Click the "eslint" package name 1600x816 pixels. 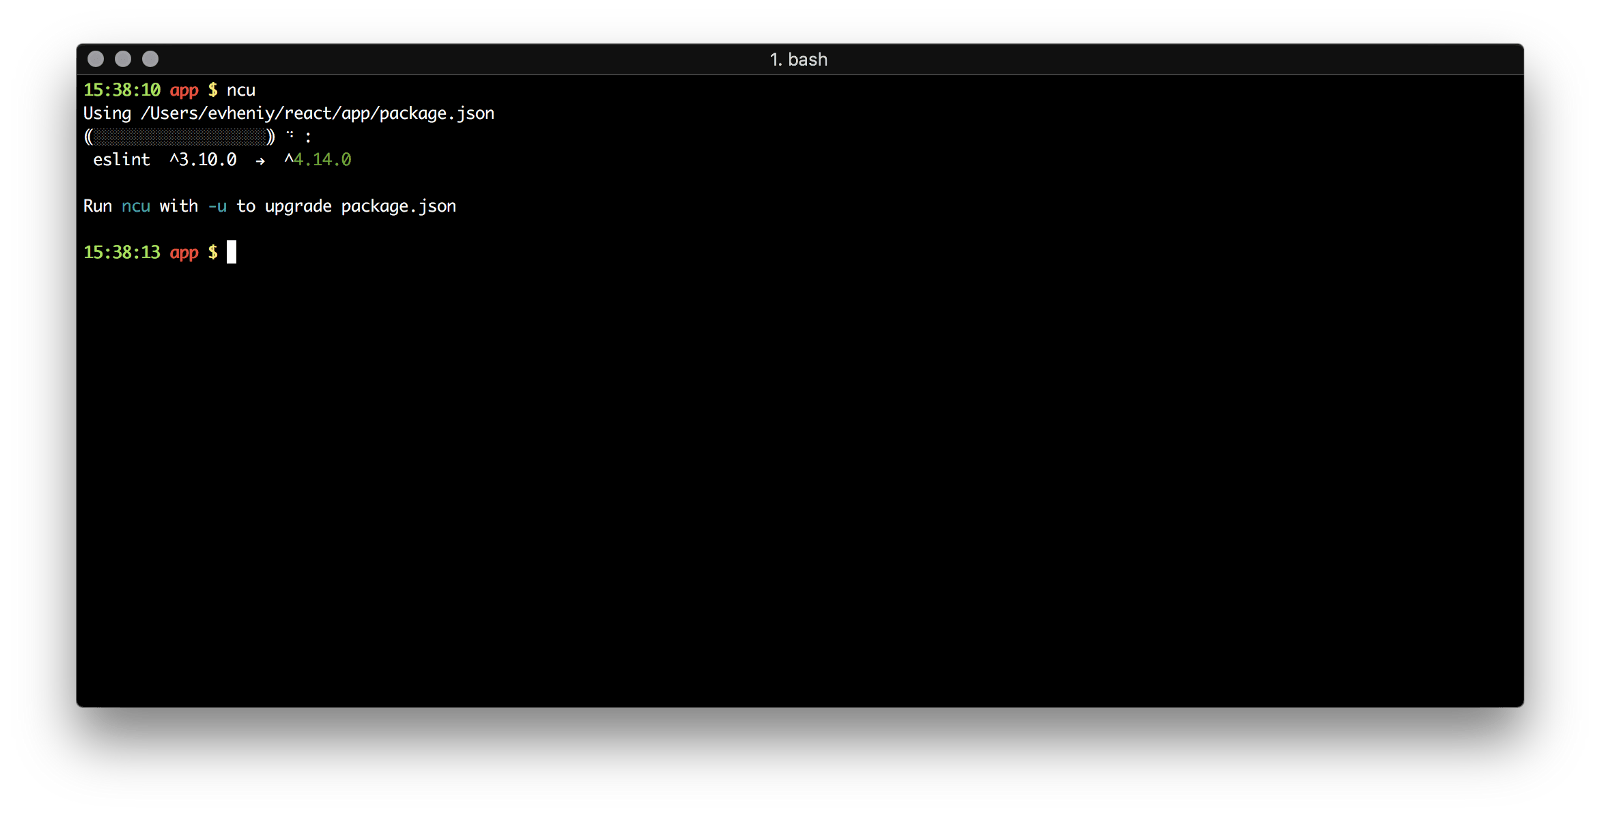(x=121, y=160)
